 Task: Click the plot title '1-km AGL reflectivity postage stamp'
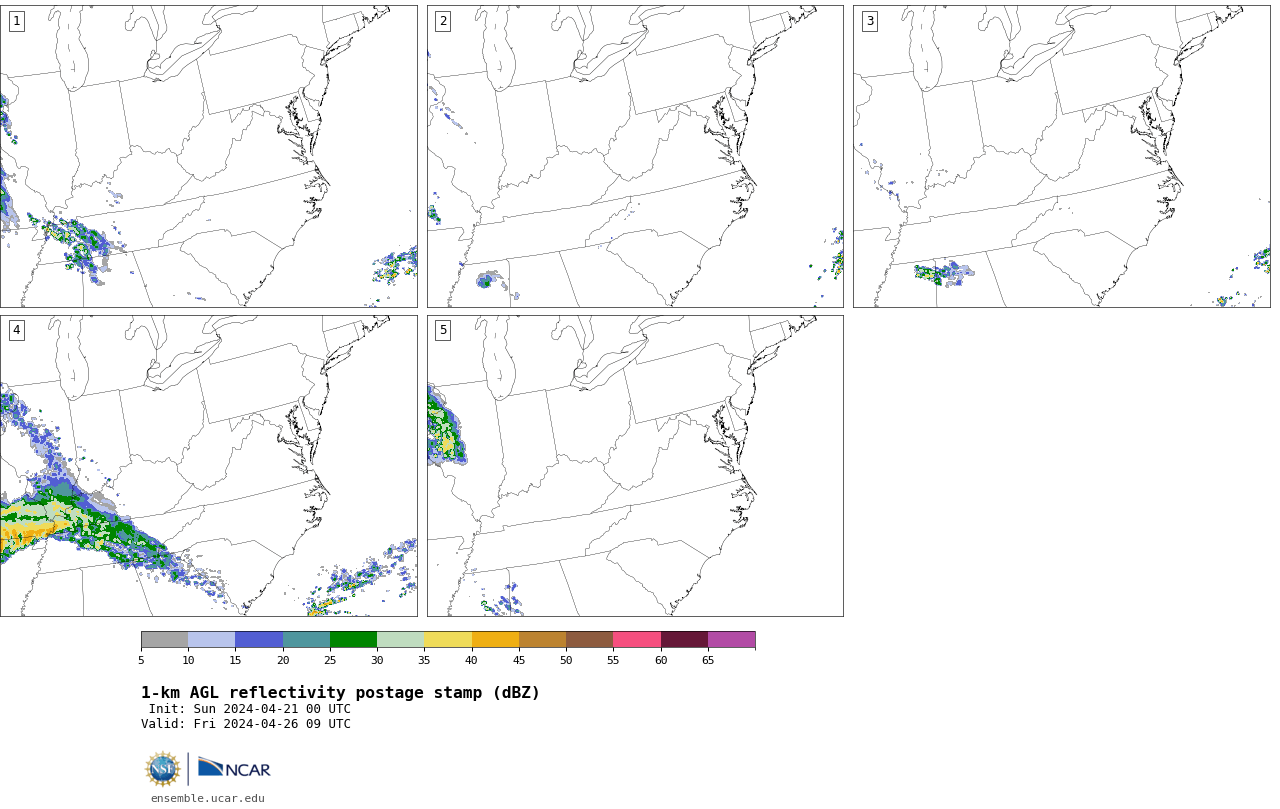pyautogui.click(x=340, y=693)
